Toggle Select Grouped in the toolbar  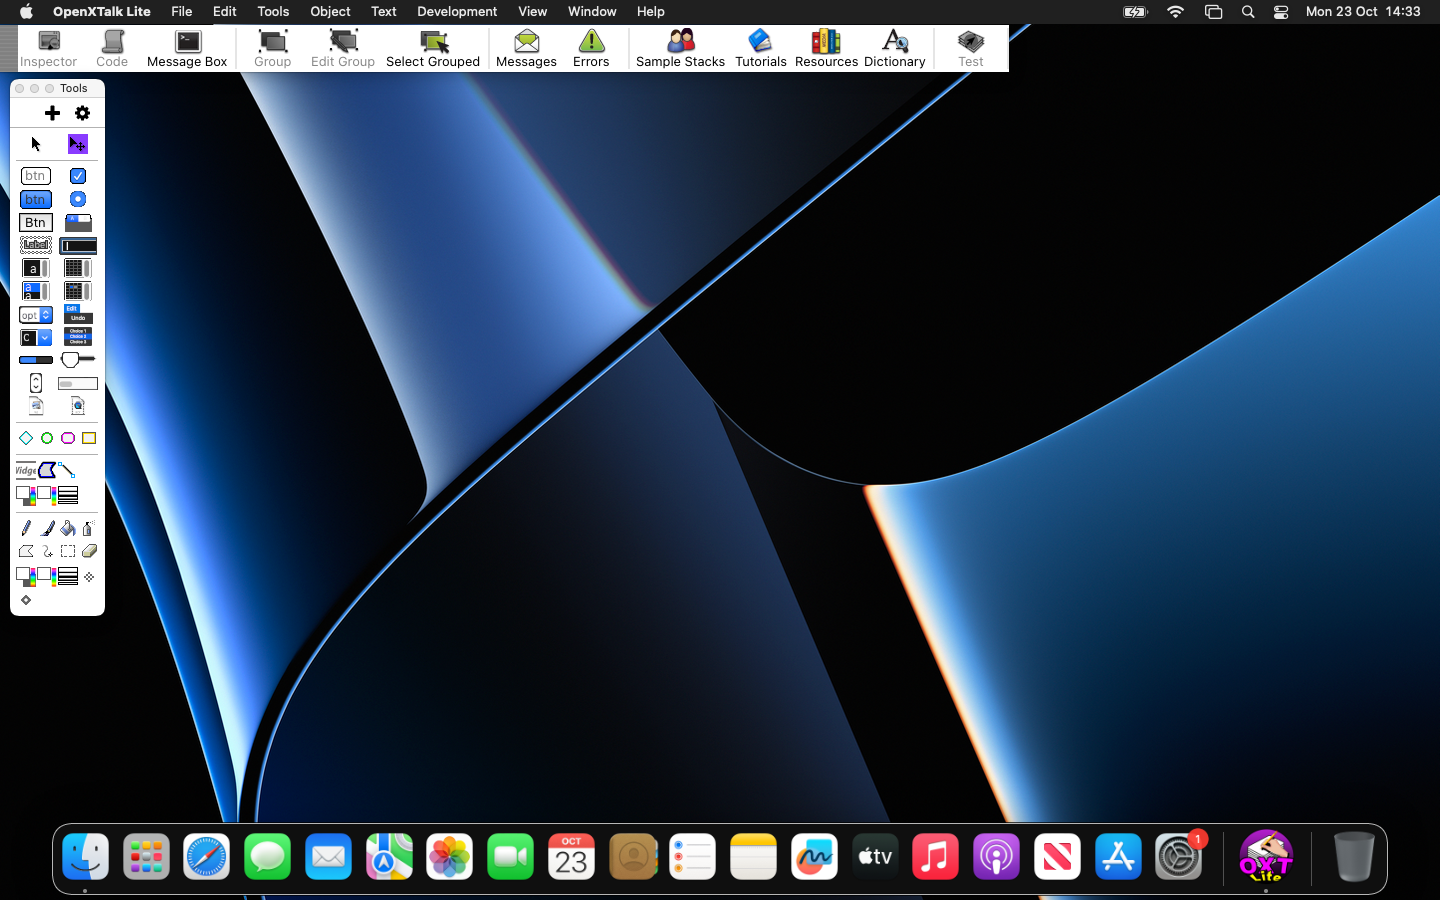click(x=433, y=49)
